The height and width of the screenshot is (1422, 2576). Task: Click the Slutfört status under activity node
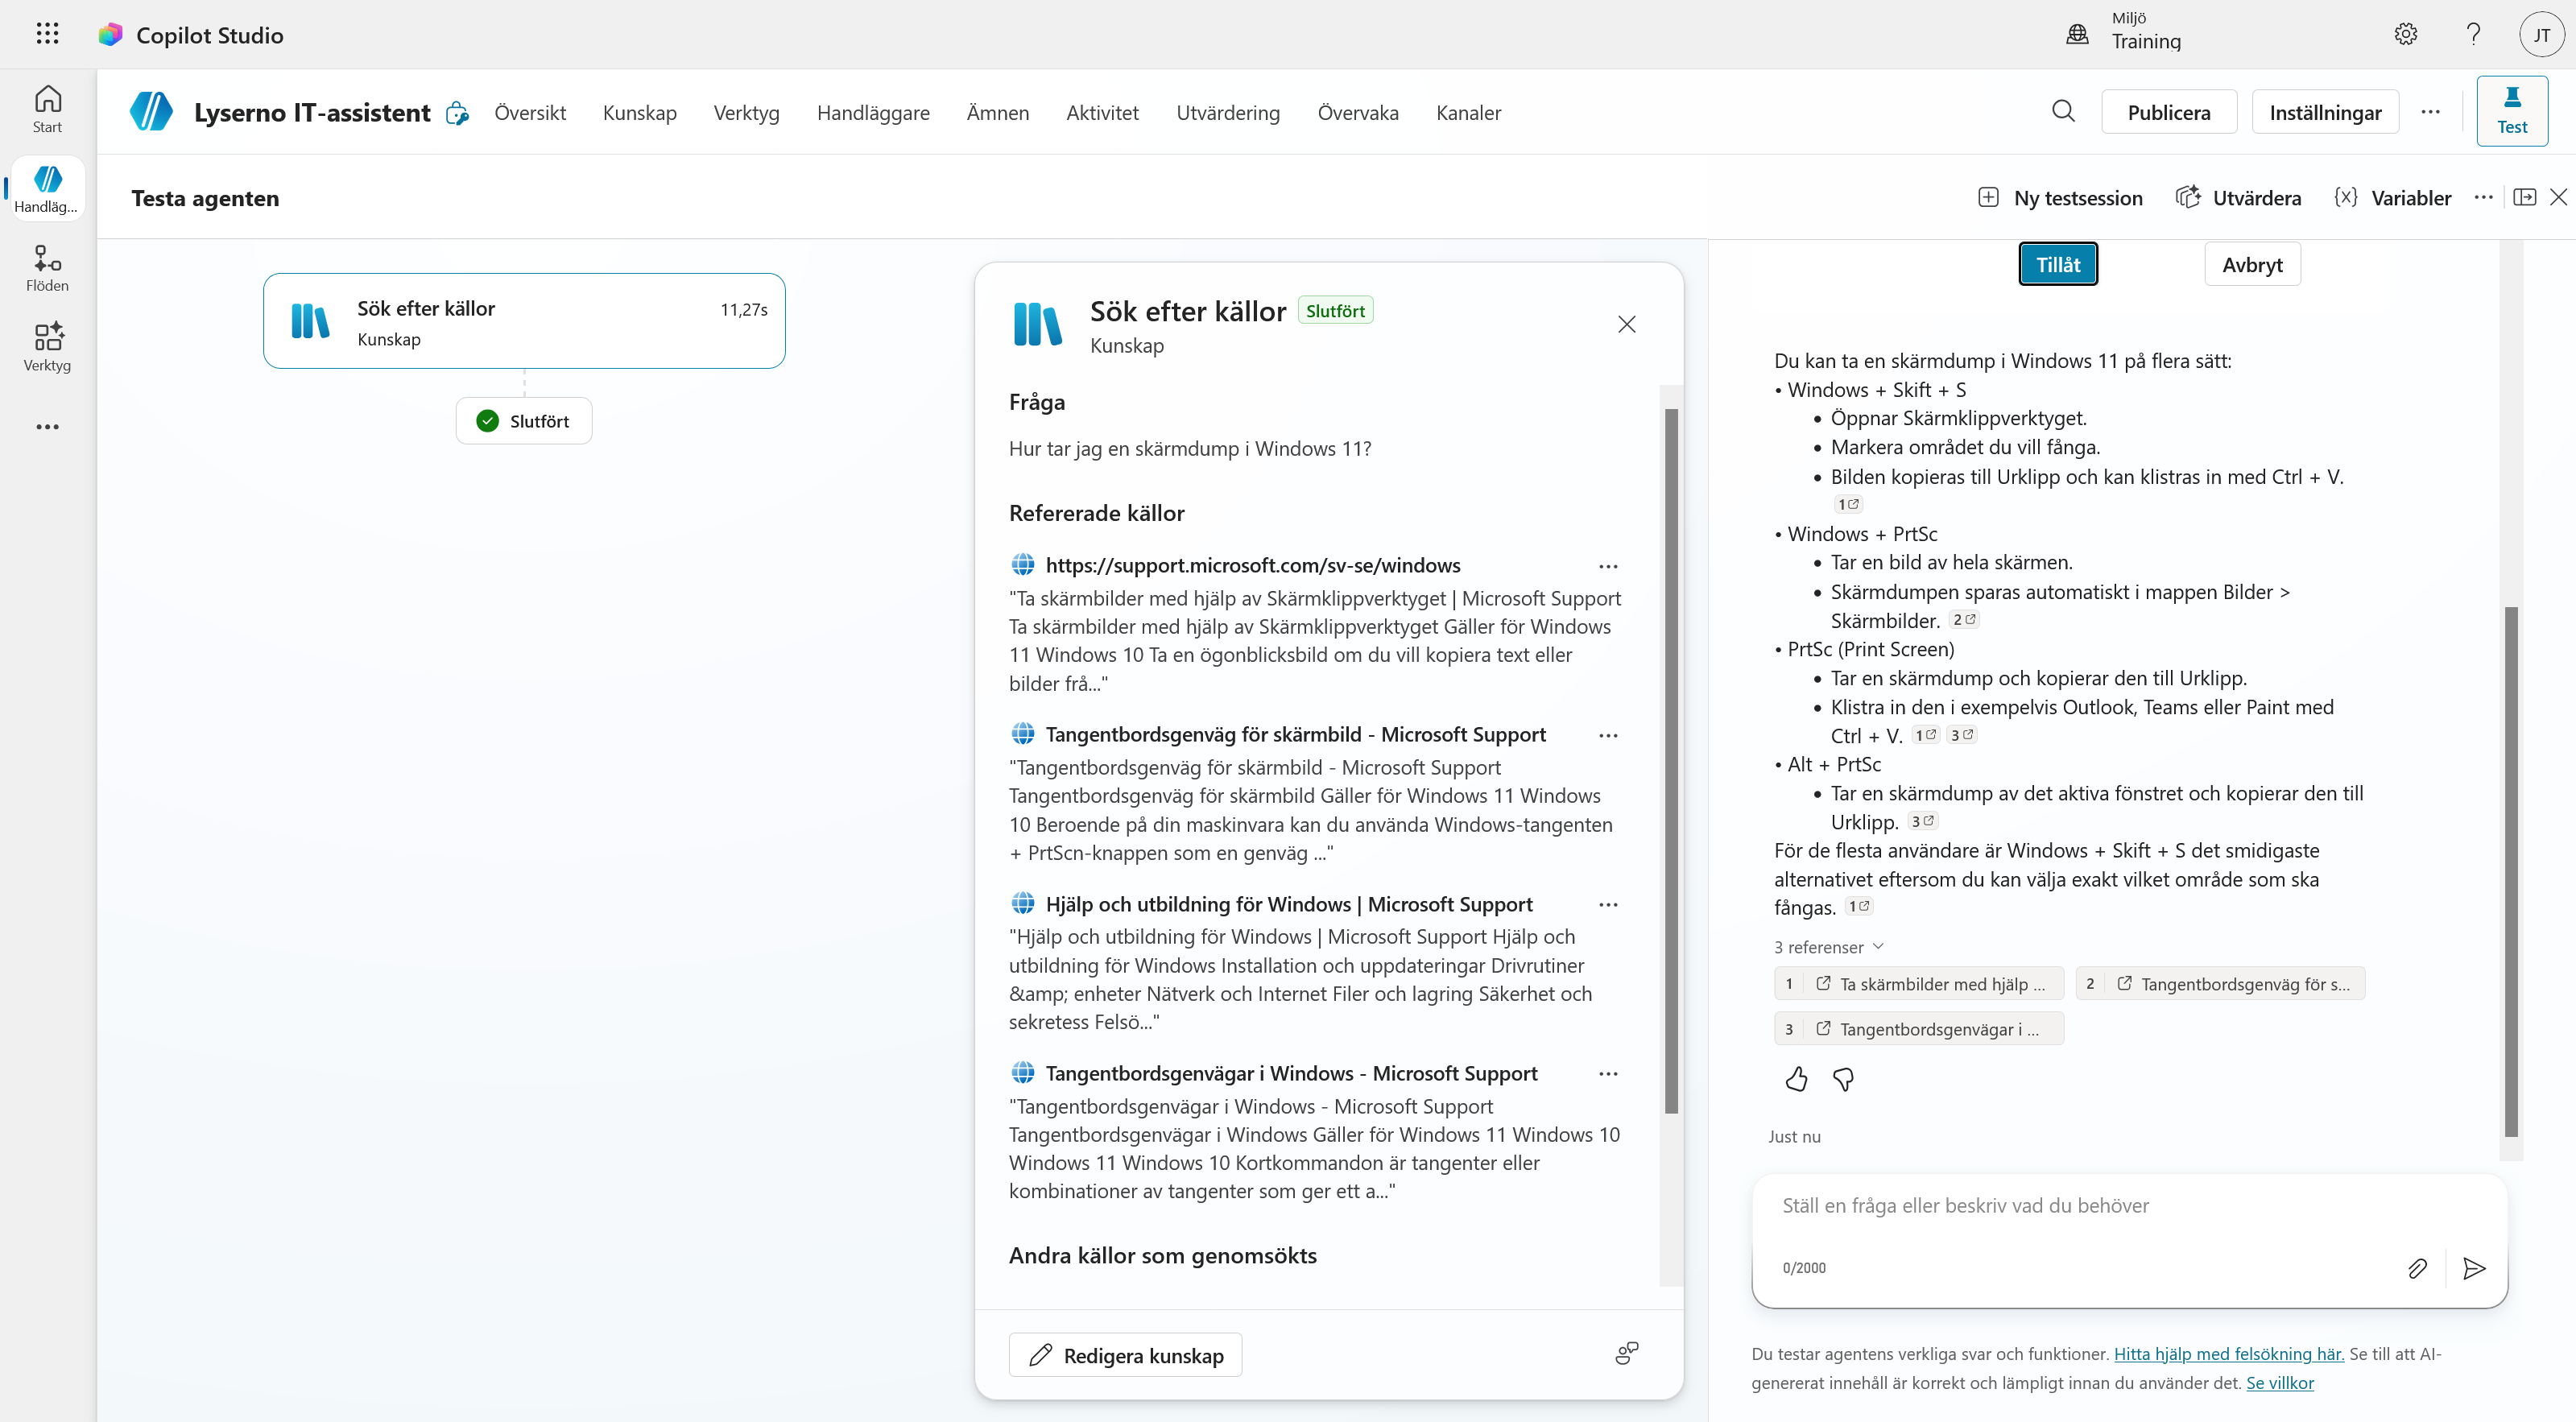click(x=524, y=421)
